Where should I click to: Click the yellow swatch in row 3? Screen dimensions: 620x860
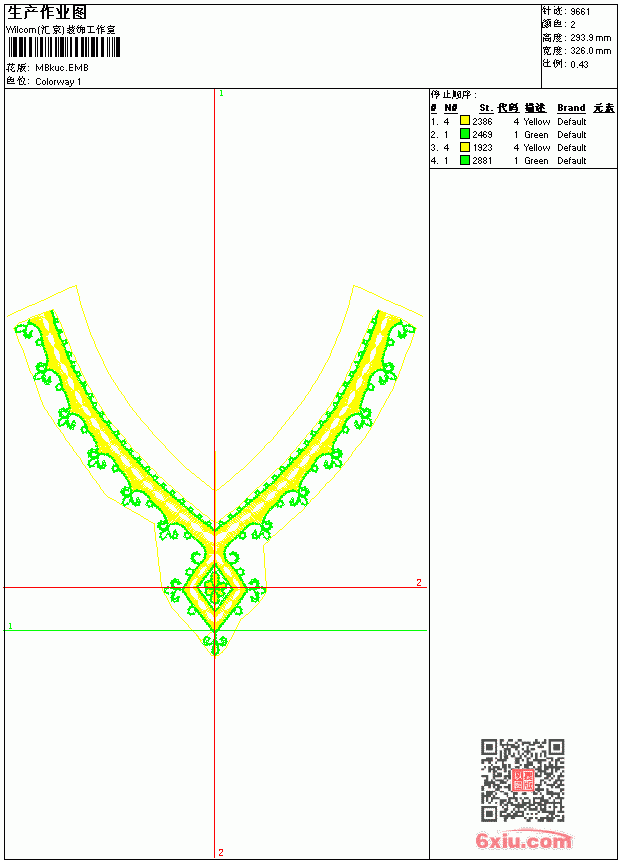465,147
